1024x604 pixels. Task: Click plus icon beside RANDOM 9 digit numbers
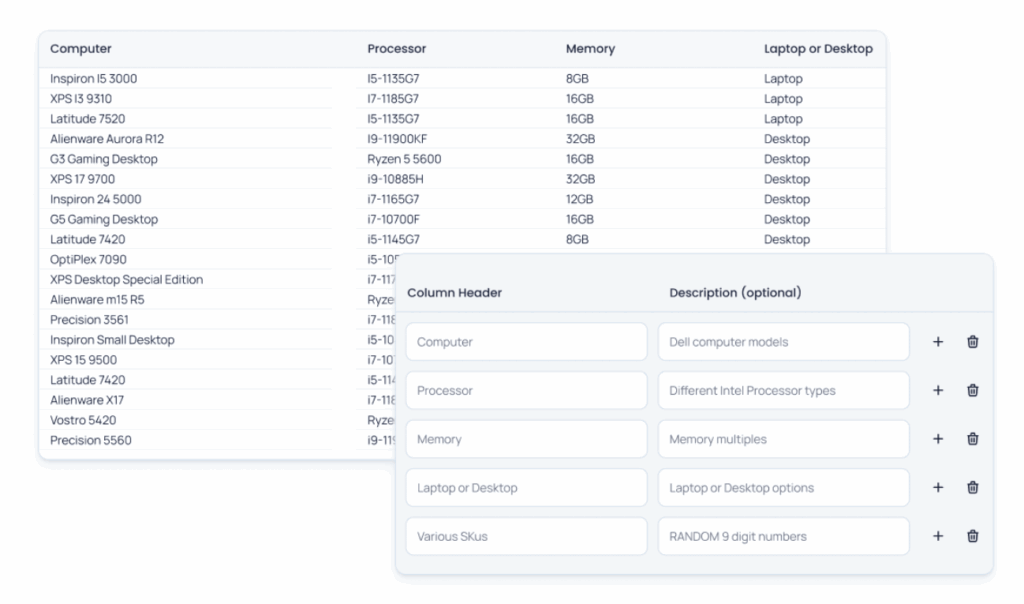(938, 536)
